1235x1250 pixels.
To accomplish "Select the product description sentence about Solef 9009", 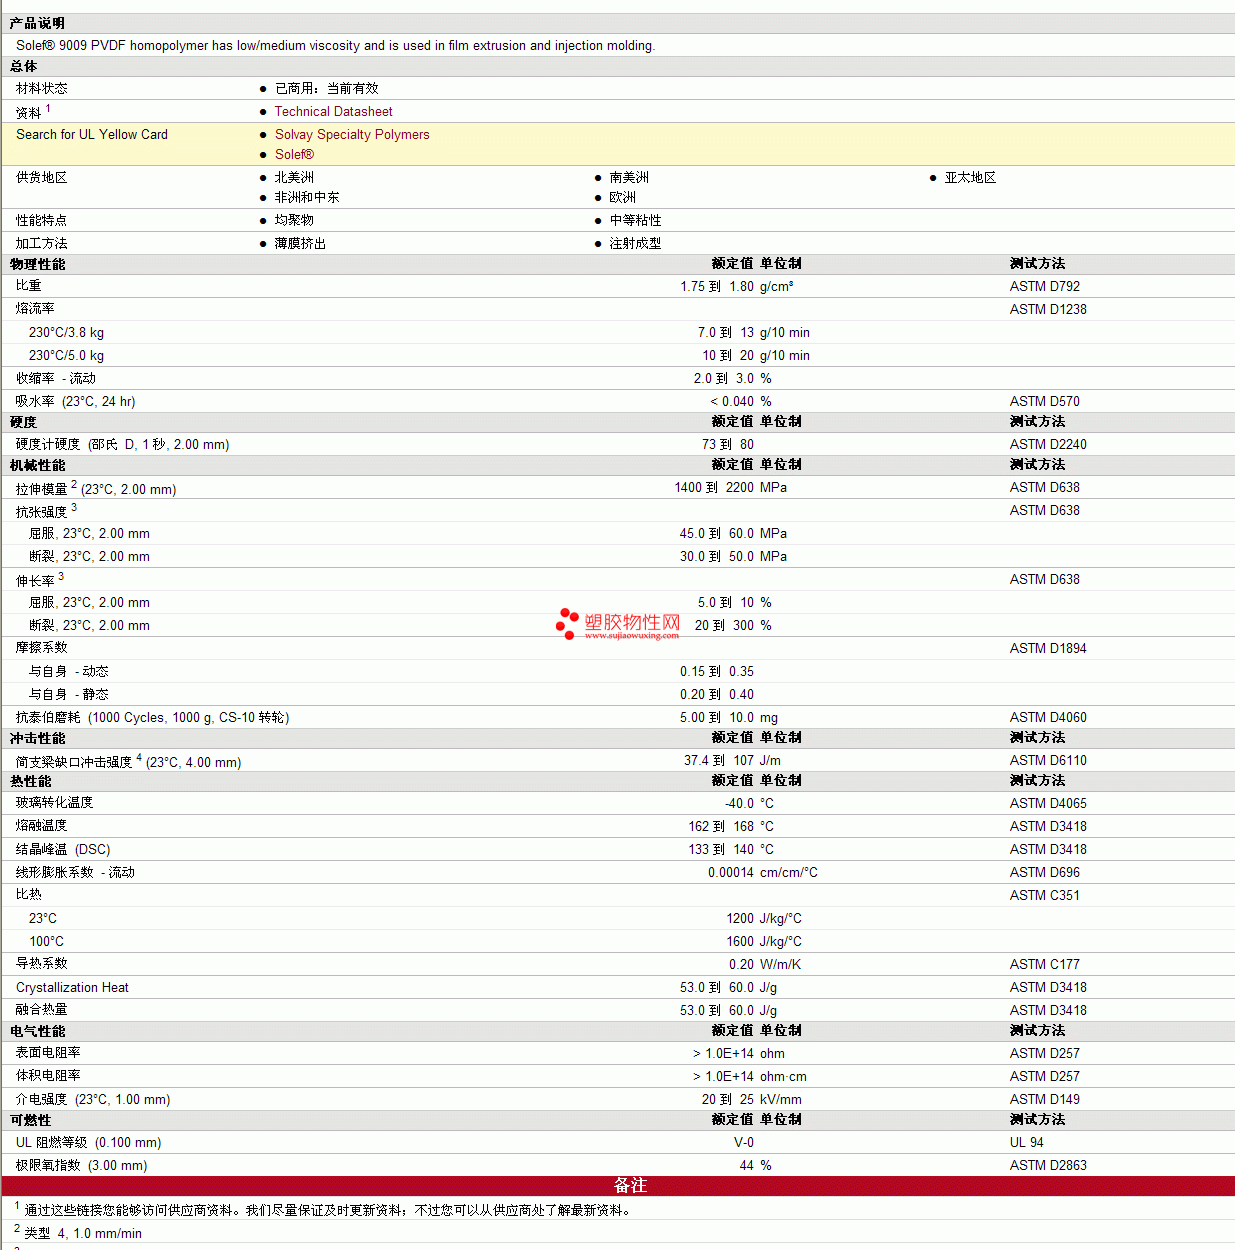I will pos(335,45).
